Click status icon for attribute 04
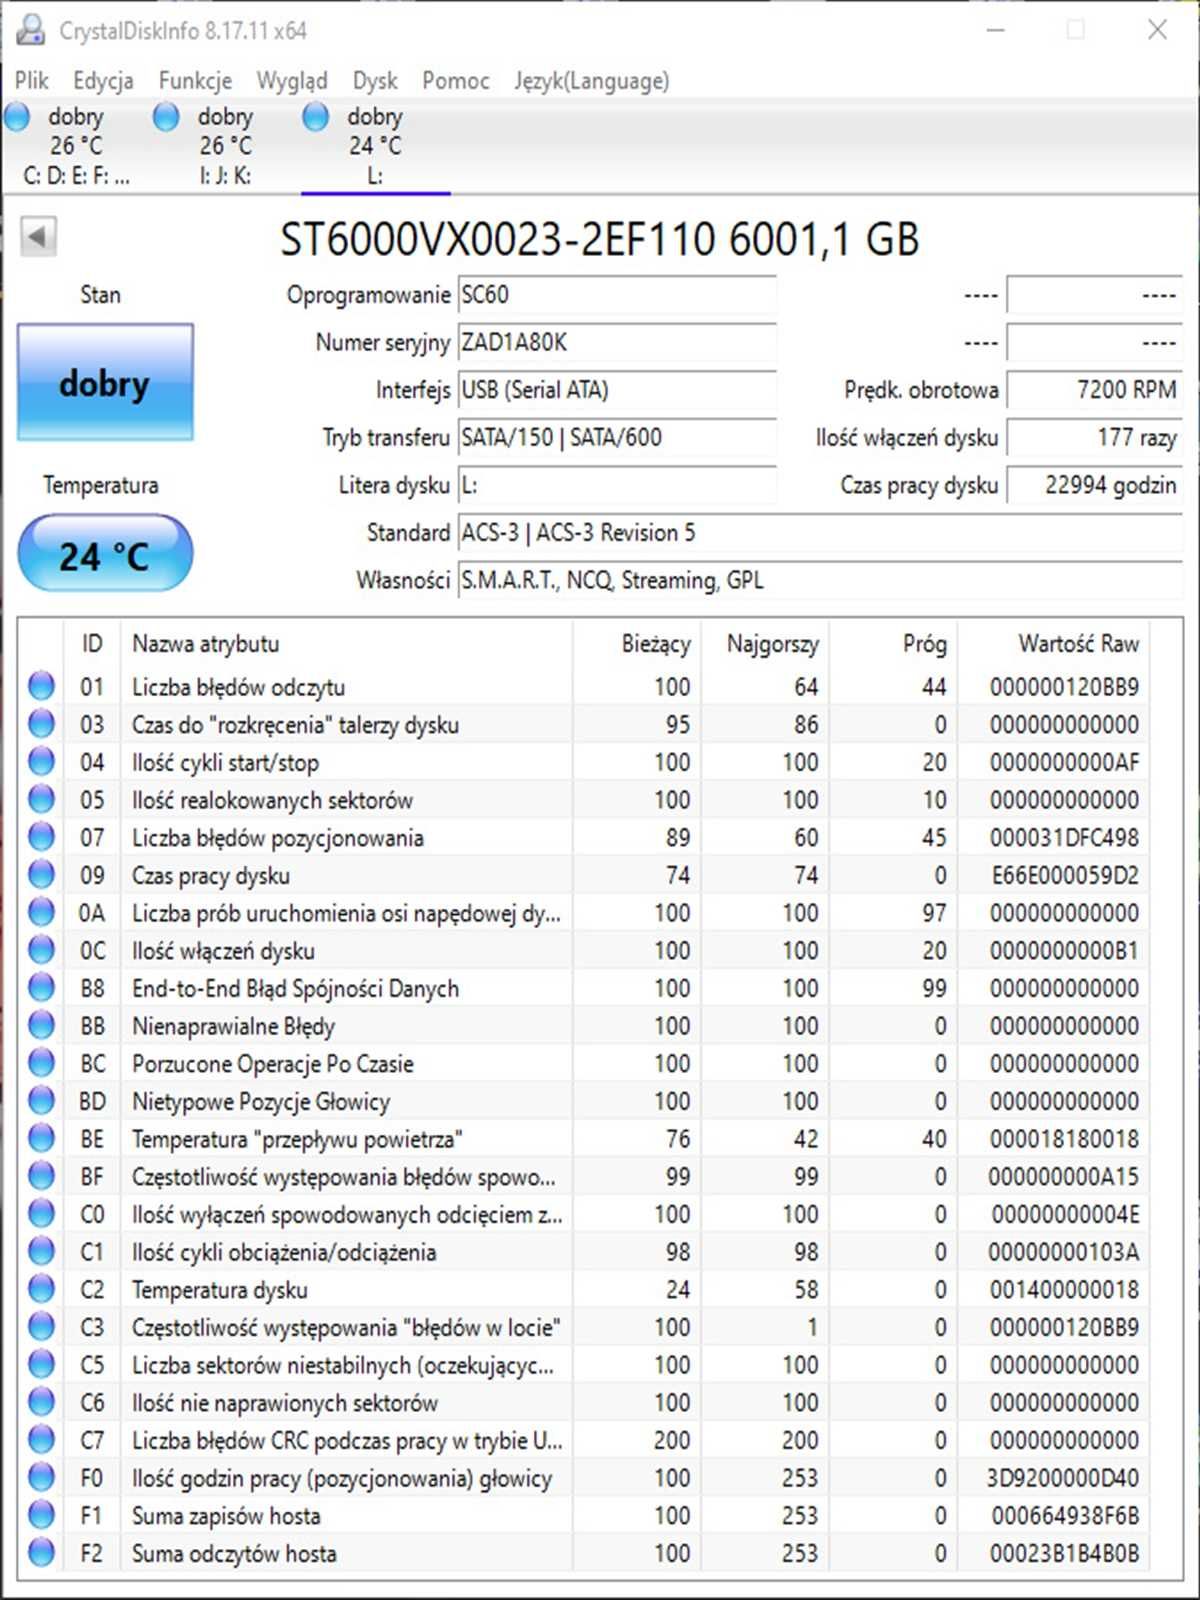The height and width of the screenshot is (1600, 1200). coord(41,761)
